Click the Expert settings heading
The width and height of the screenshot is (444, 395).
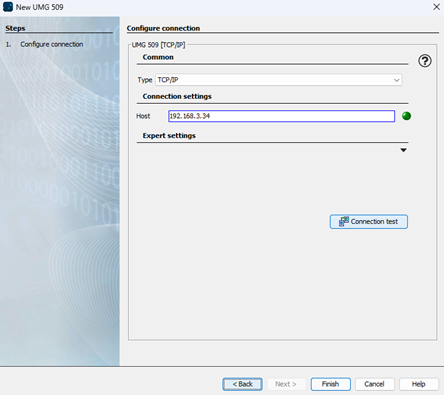pyautogui.click(x=169, y=136)
